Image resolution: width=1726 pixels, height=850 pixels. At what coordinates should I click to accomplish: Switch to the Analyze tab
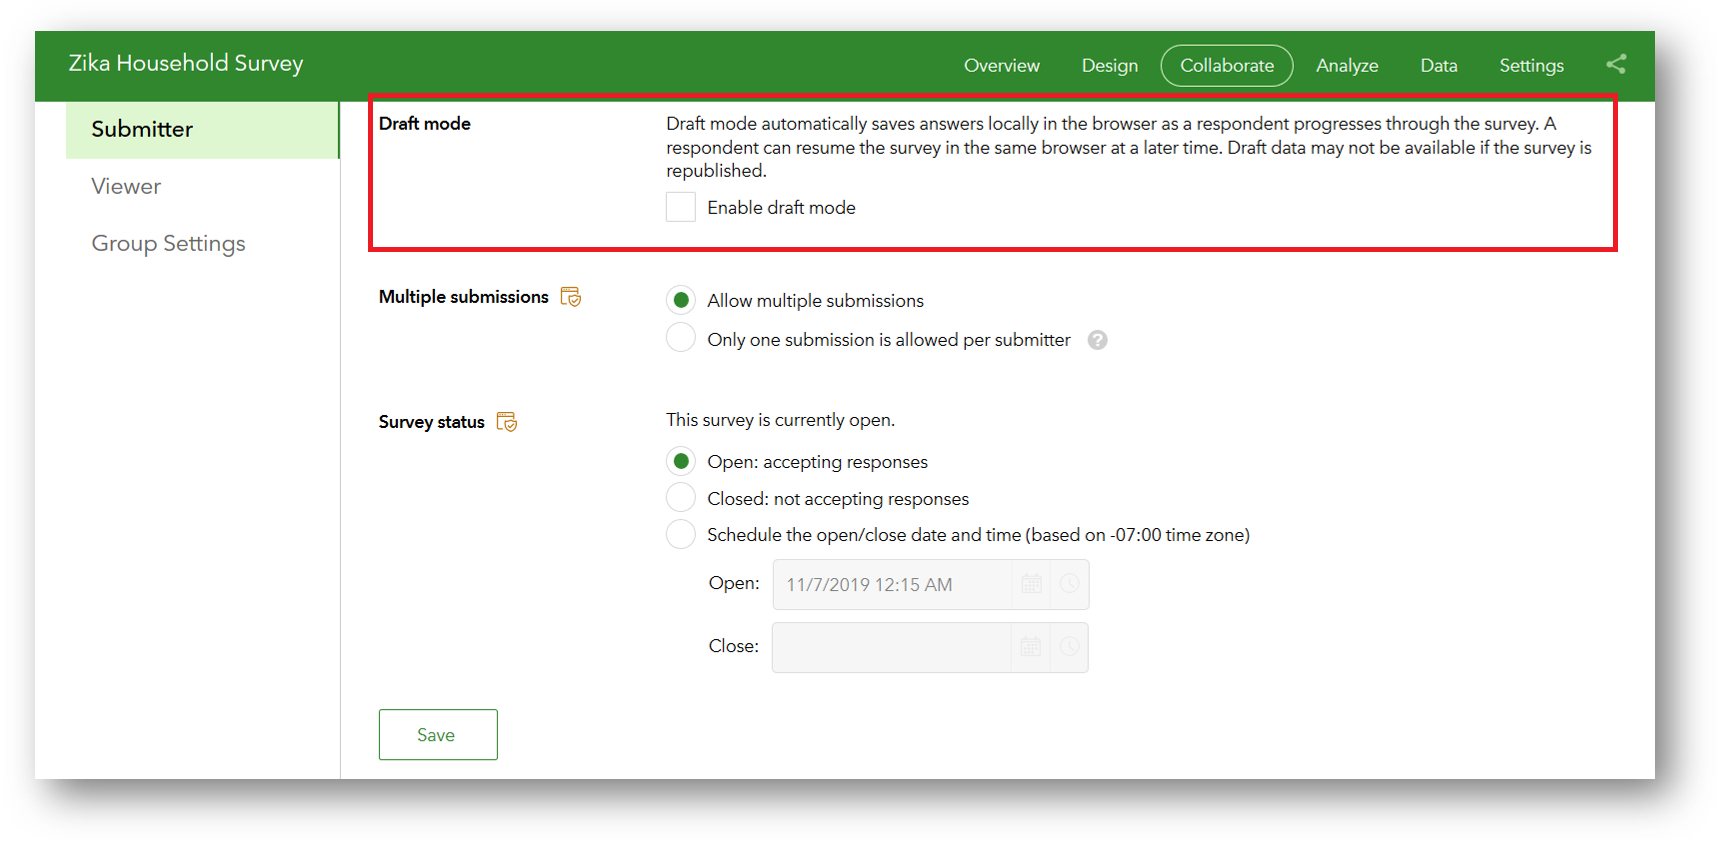[x=1347, y=65]
